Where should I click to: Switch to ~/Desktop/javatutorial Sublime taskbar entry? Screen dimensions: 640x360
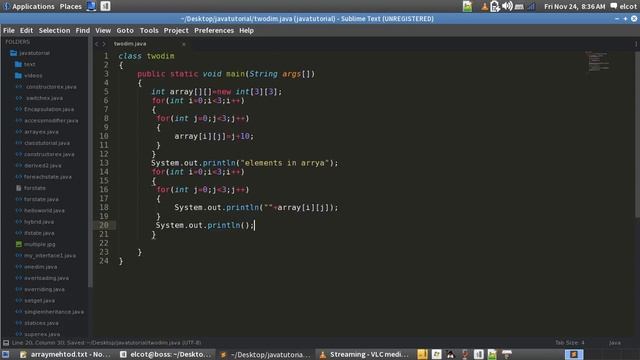265,354
